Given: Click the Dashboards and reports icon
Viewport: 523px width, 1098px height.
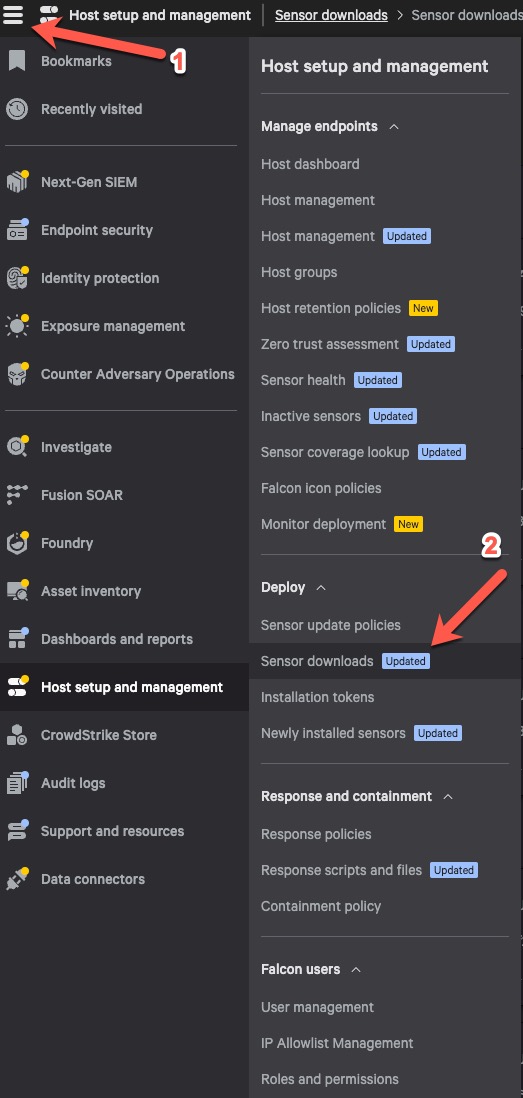Looking at the screenshot, I should [x=17, y=639].
